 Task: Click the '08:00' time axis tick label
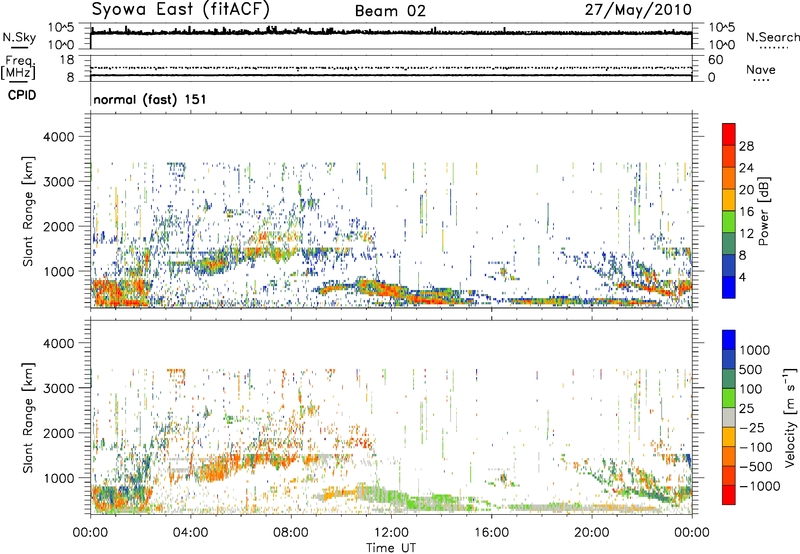[290, 533]
